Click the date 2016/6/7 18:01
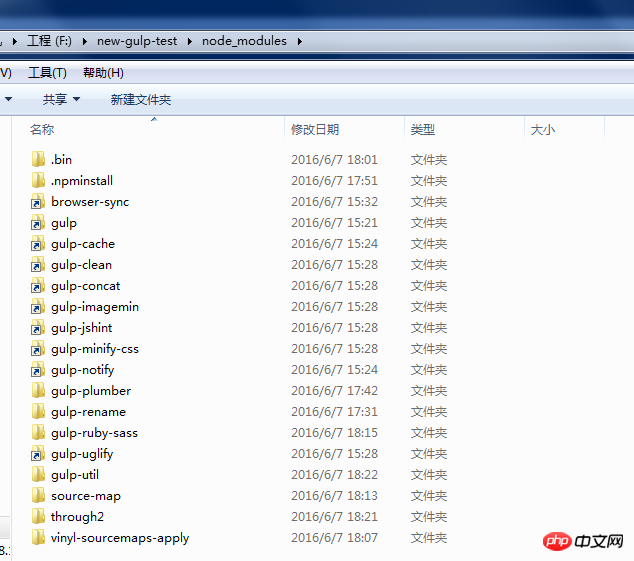Image resolution: width=634 pixels, height=561 pixels. [334, 160]
